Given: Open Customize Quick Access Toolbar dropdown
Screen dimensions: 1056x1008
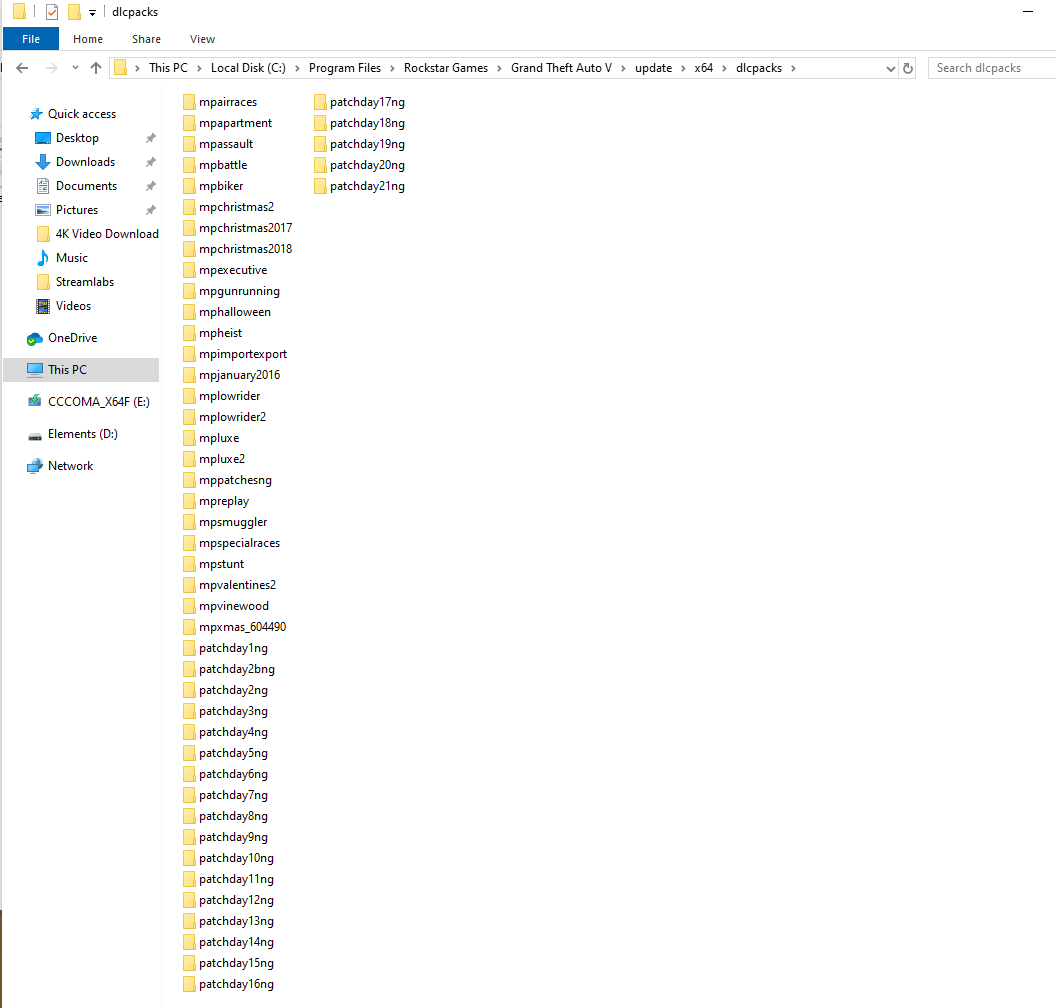Looking at the screenshot, I should (92, 12).
